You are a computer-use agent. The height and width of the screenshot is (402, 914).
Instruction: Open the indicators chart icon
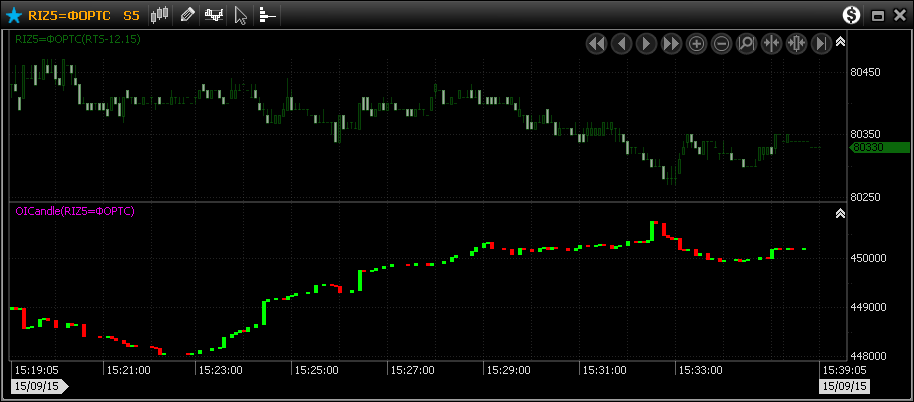[x=213, y=15]
